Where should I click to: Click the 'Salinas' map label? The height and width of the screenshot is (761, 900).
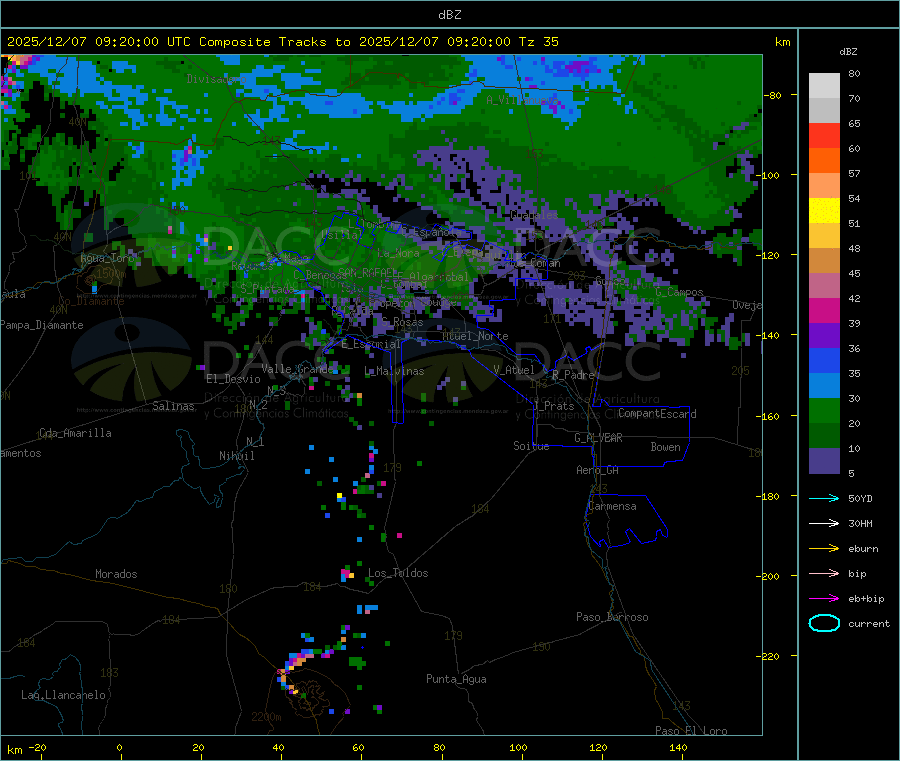click(x=173, y=406)
